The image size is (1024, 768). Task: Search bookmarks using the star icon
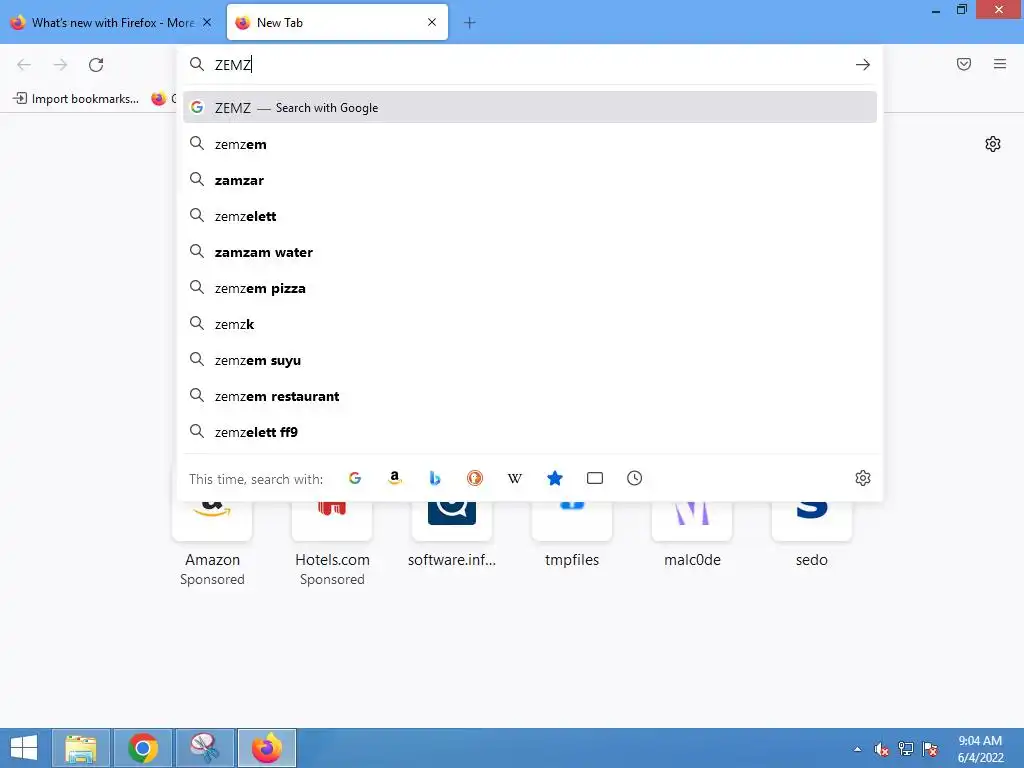pos(554,478)
